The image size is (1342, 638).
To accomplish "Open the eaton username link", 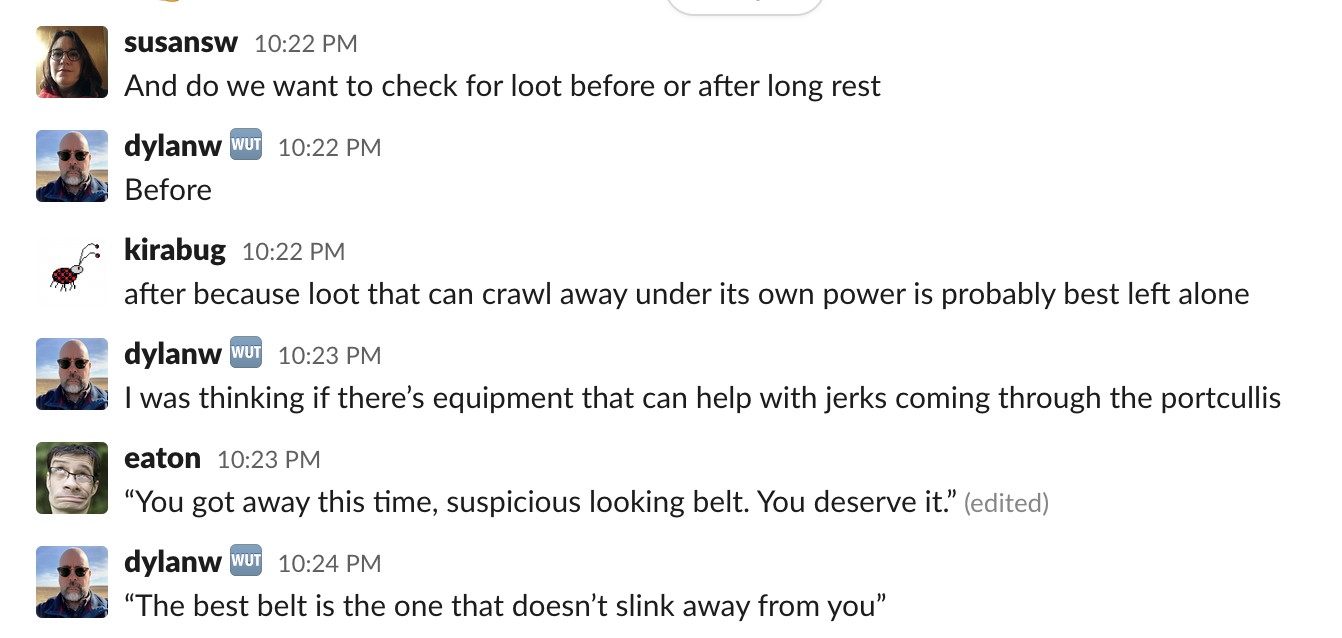I will (x=162, y=458).
